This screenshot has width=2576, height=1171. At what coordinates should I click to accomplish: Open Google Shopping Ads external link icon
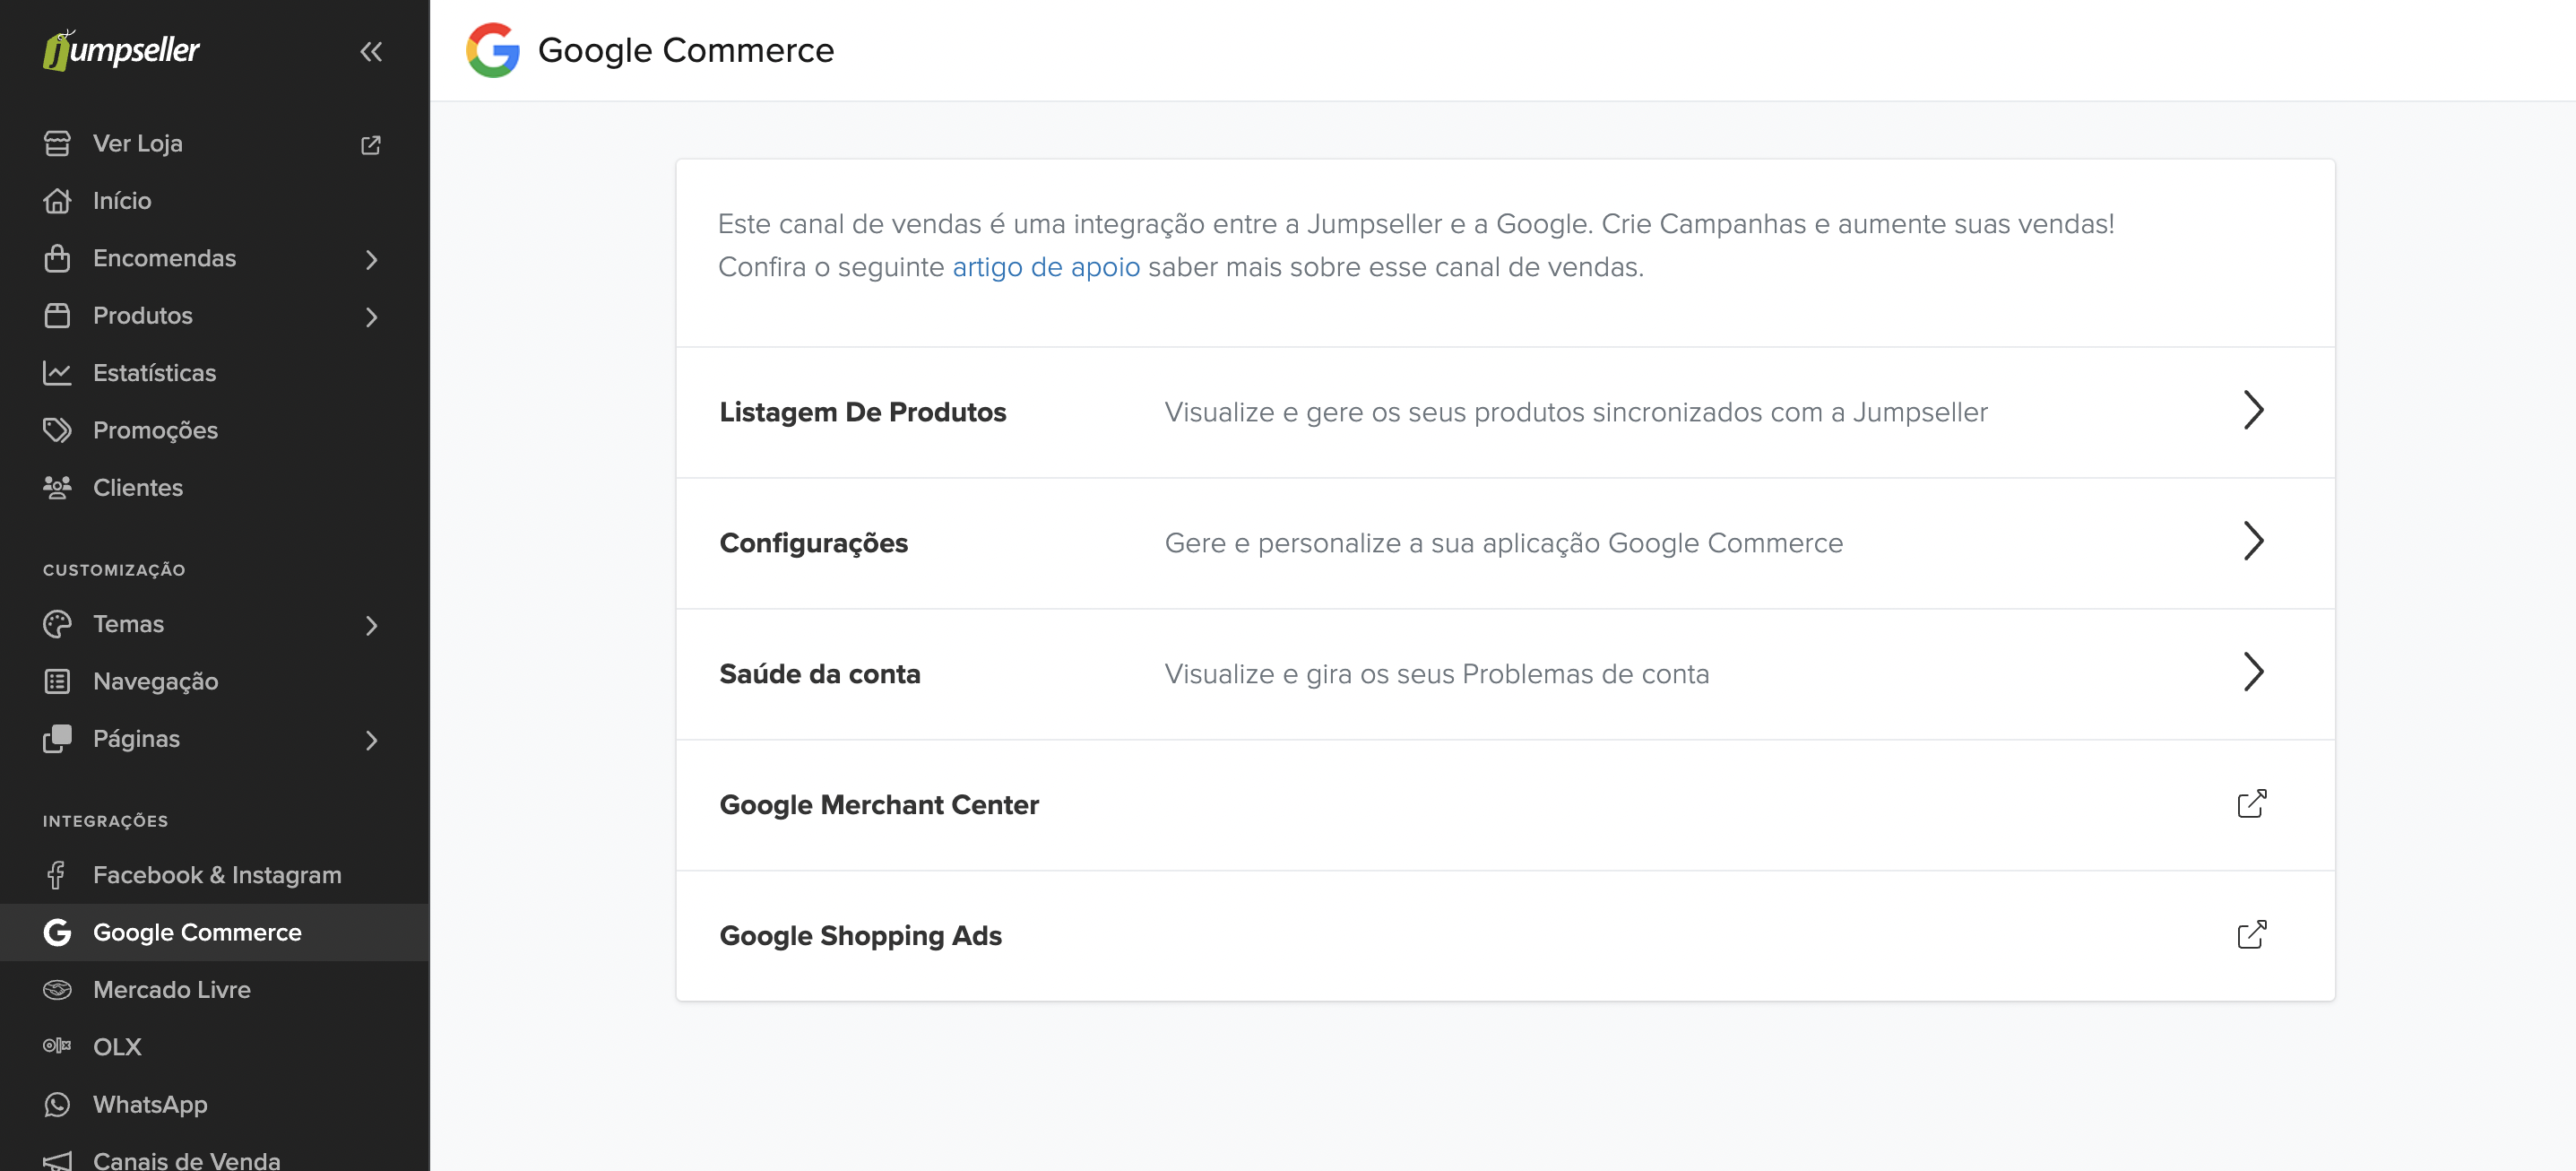2251,935
